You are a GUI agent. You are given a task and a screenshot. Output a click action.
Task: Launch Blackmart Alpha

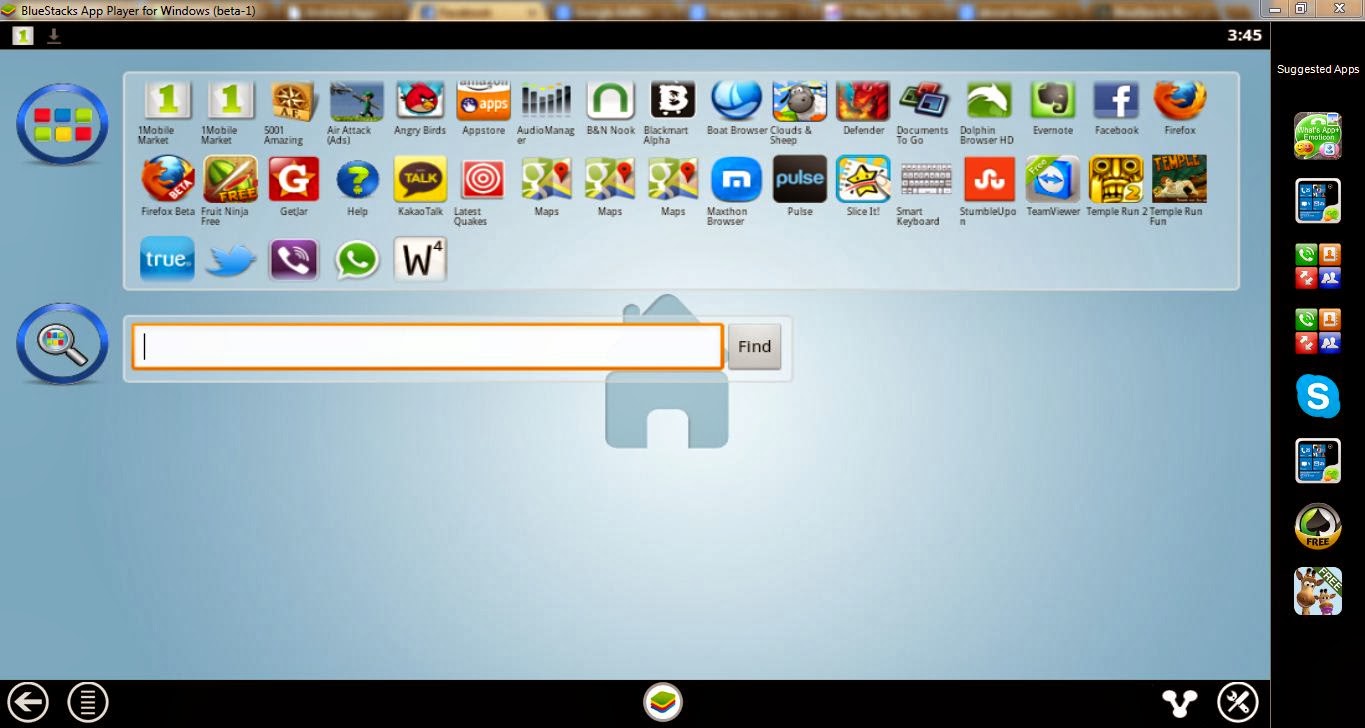click(673, 103)
